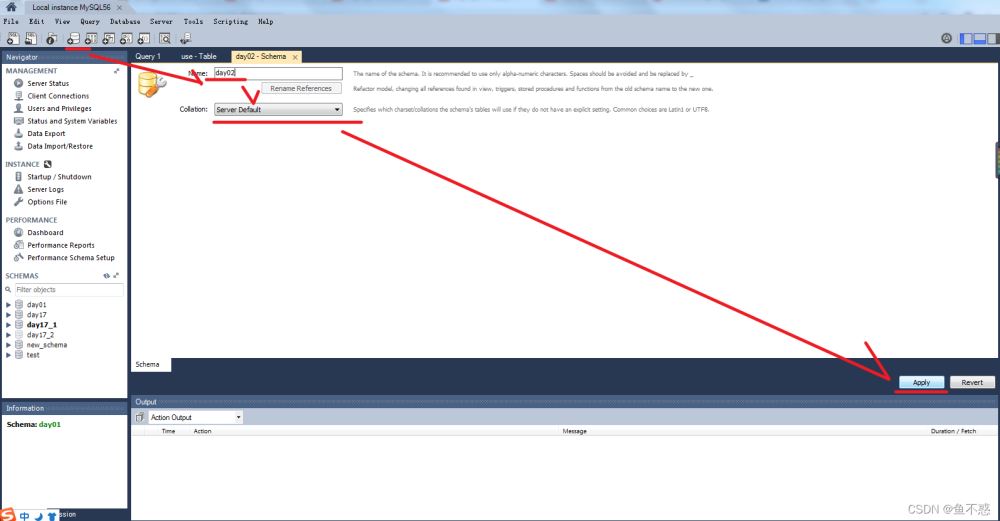Expand the SCHEMAS section to full height

click(x=116, y=276)
